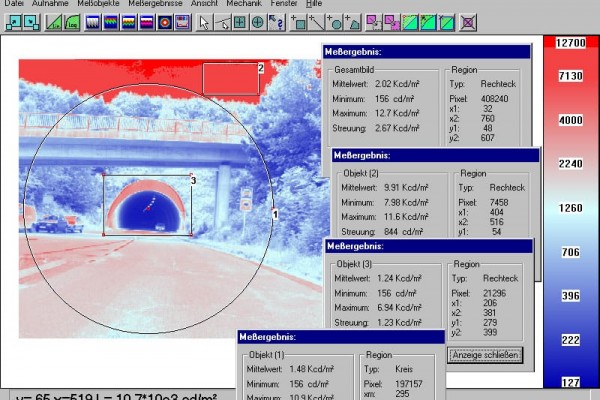This screenshot has width=600, height=400.
Task: Activate Meßergebnis window titled Objekt (2)
Action: point(435,155)
